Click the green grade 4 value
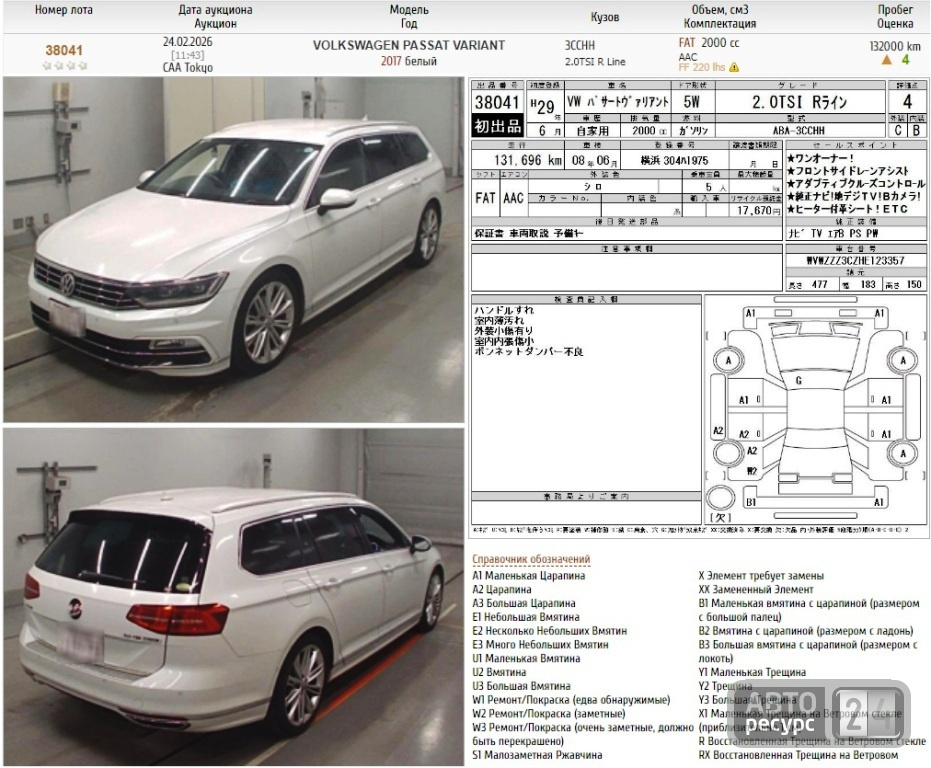Screen dimensions: 931x768 coord(905,59)
